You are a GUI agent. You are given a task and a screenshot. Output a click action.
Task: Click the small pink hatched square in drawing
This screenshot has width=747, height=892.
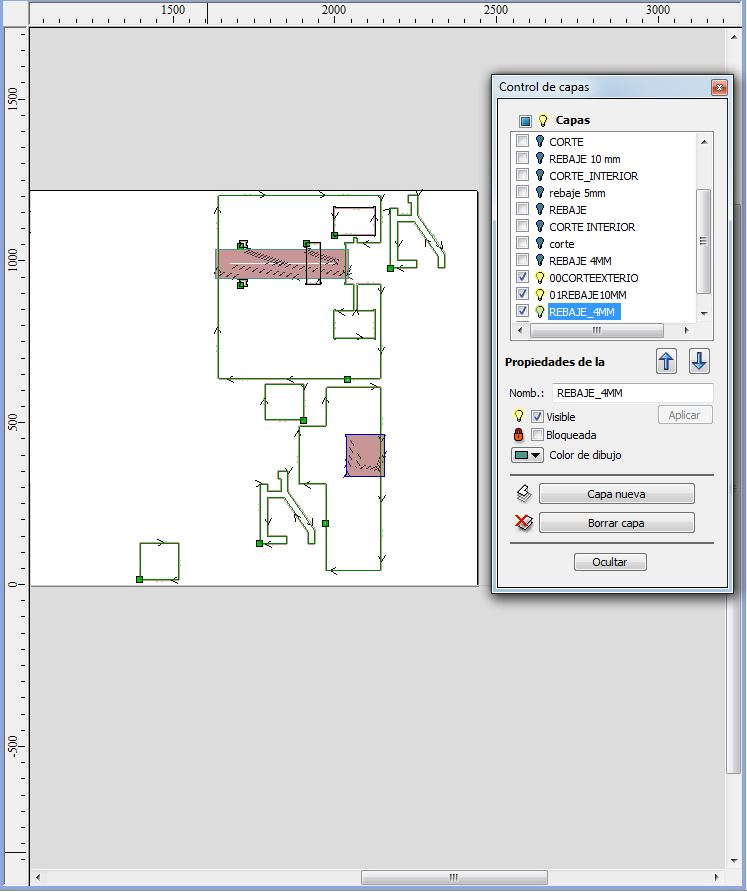click(x=365, y=455)
